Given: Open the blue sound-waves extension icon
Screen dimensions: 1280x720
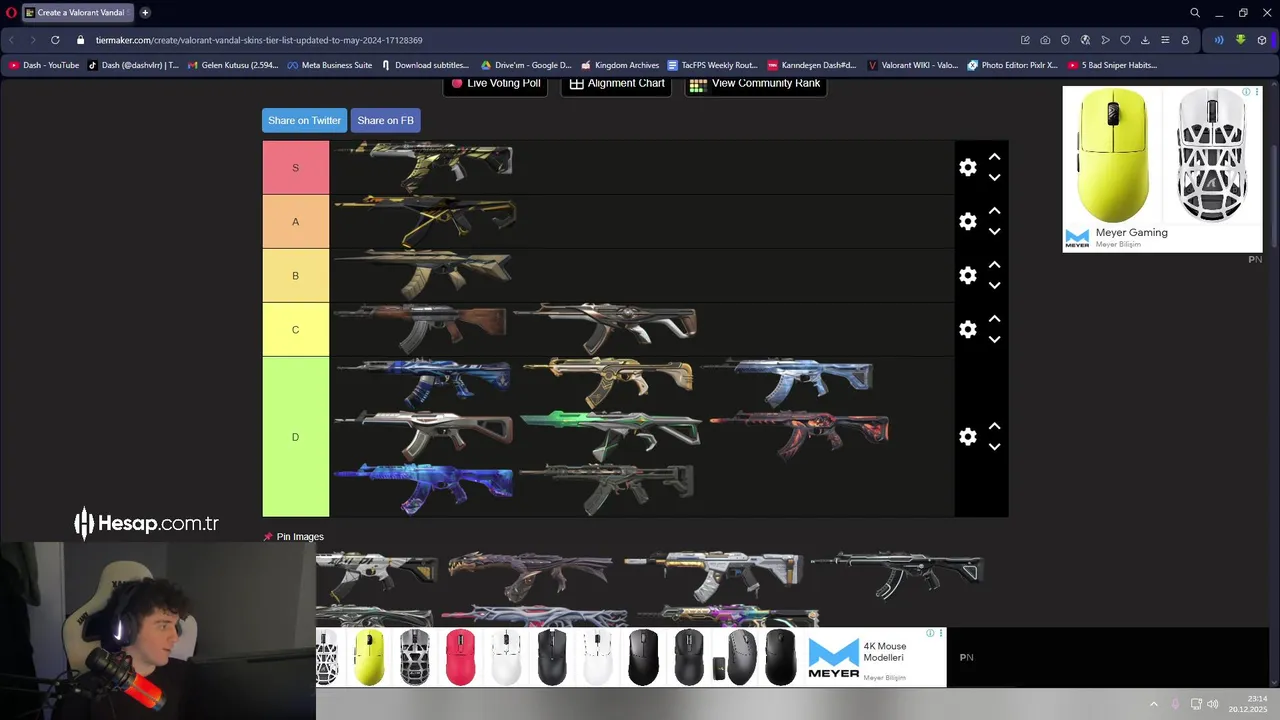Looking at the screenshot, I should [1219, 40].
